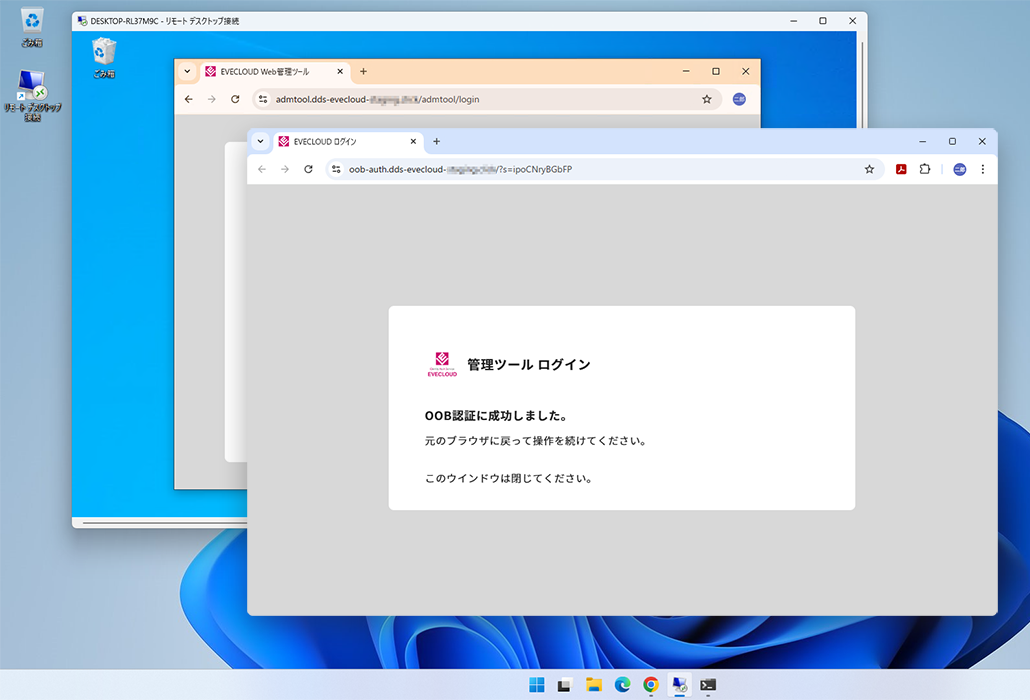1030x700 pixels.
Task: Open new tab next to EVECLOUD ログイン
Action: pyautogui.click(x=436, y=142)
